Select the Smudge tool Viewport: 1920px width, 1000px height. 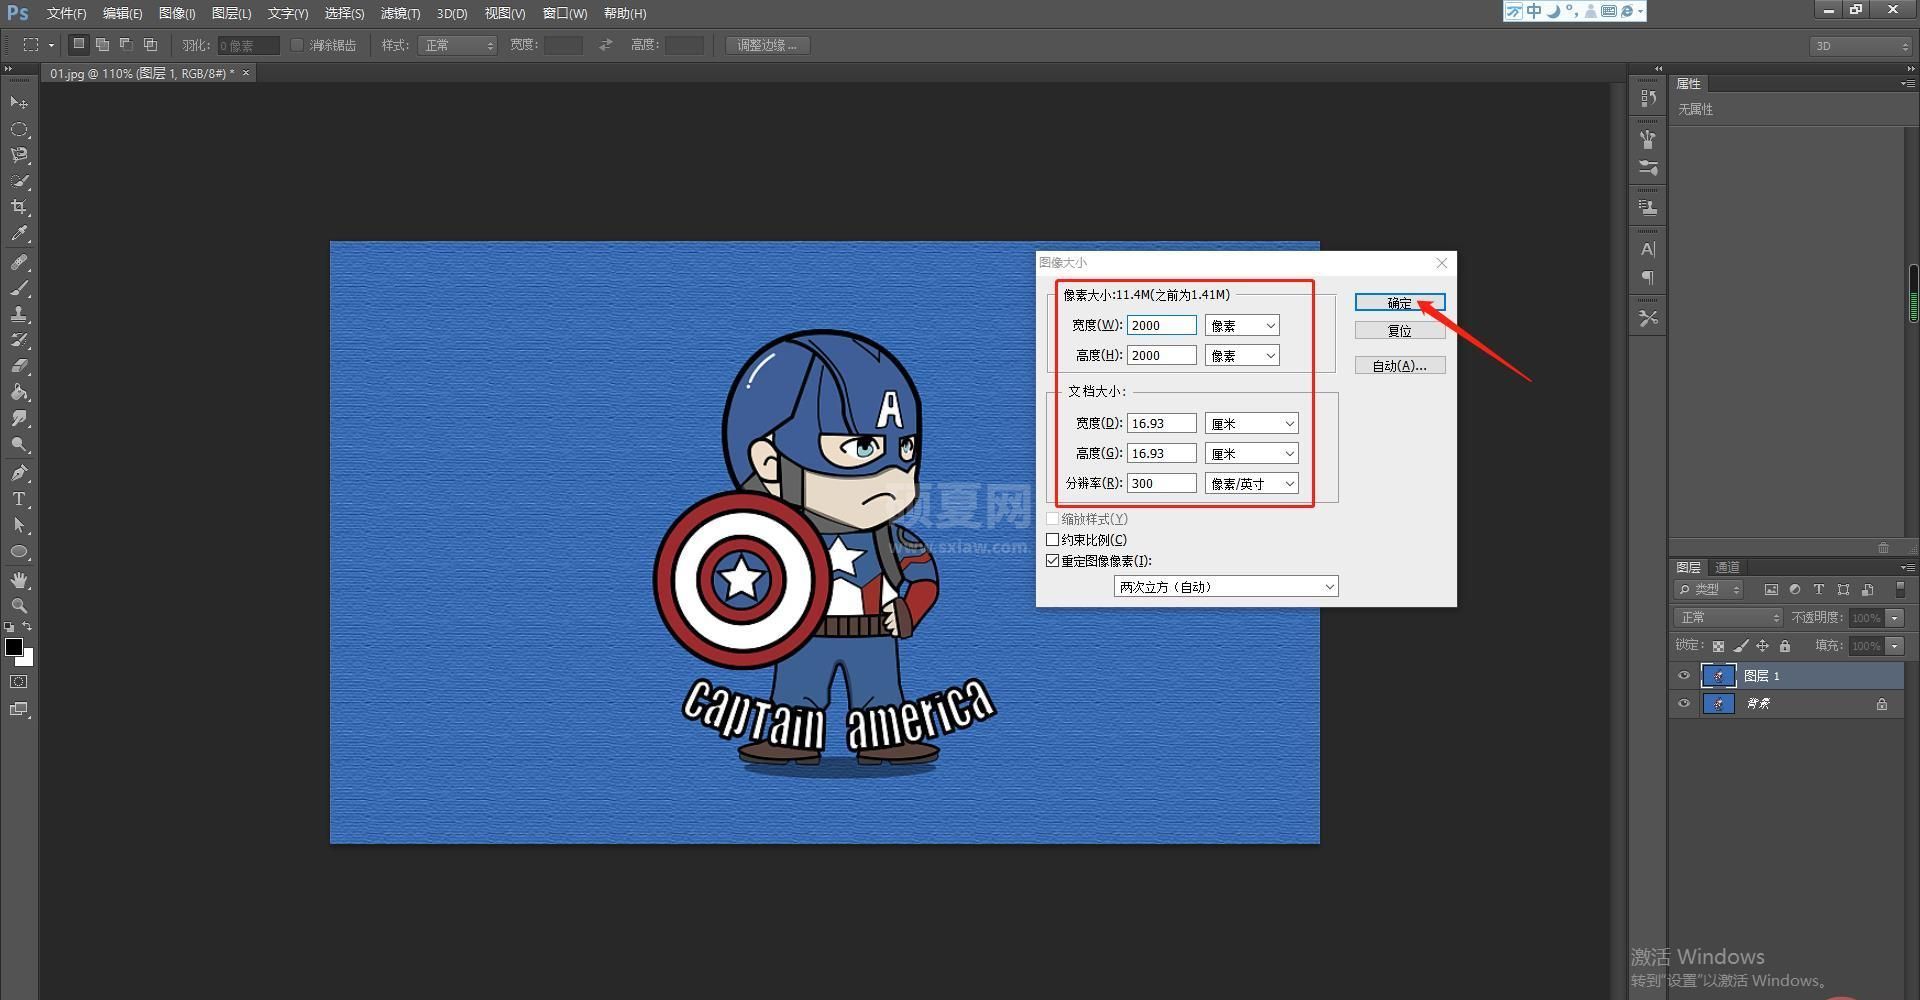19,418
